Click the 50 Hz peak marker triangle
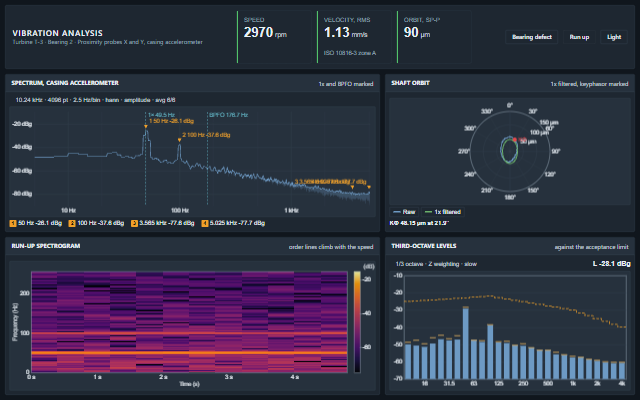 tap(146, 127)
